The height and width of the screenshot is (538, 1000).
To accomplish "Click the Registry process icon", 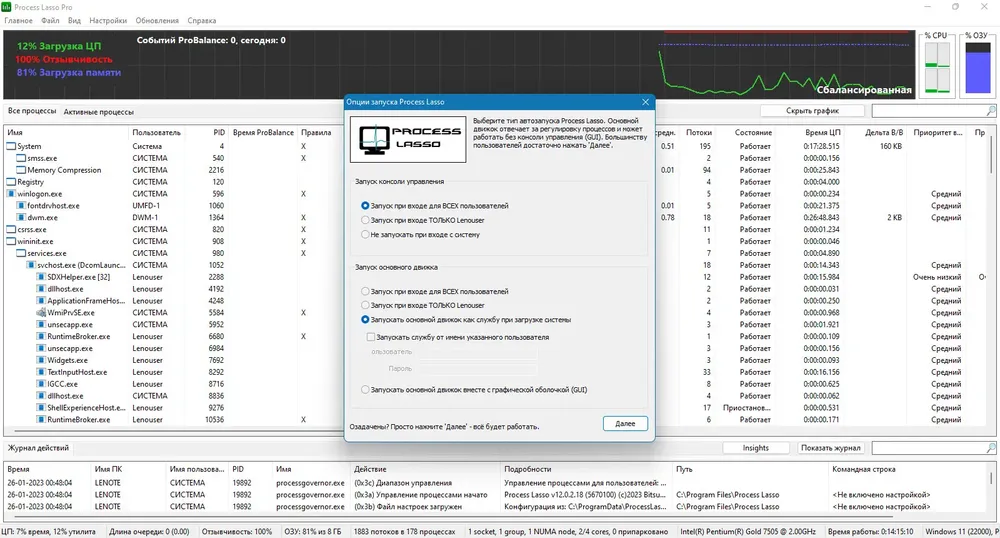I will (11, 182).
